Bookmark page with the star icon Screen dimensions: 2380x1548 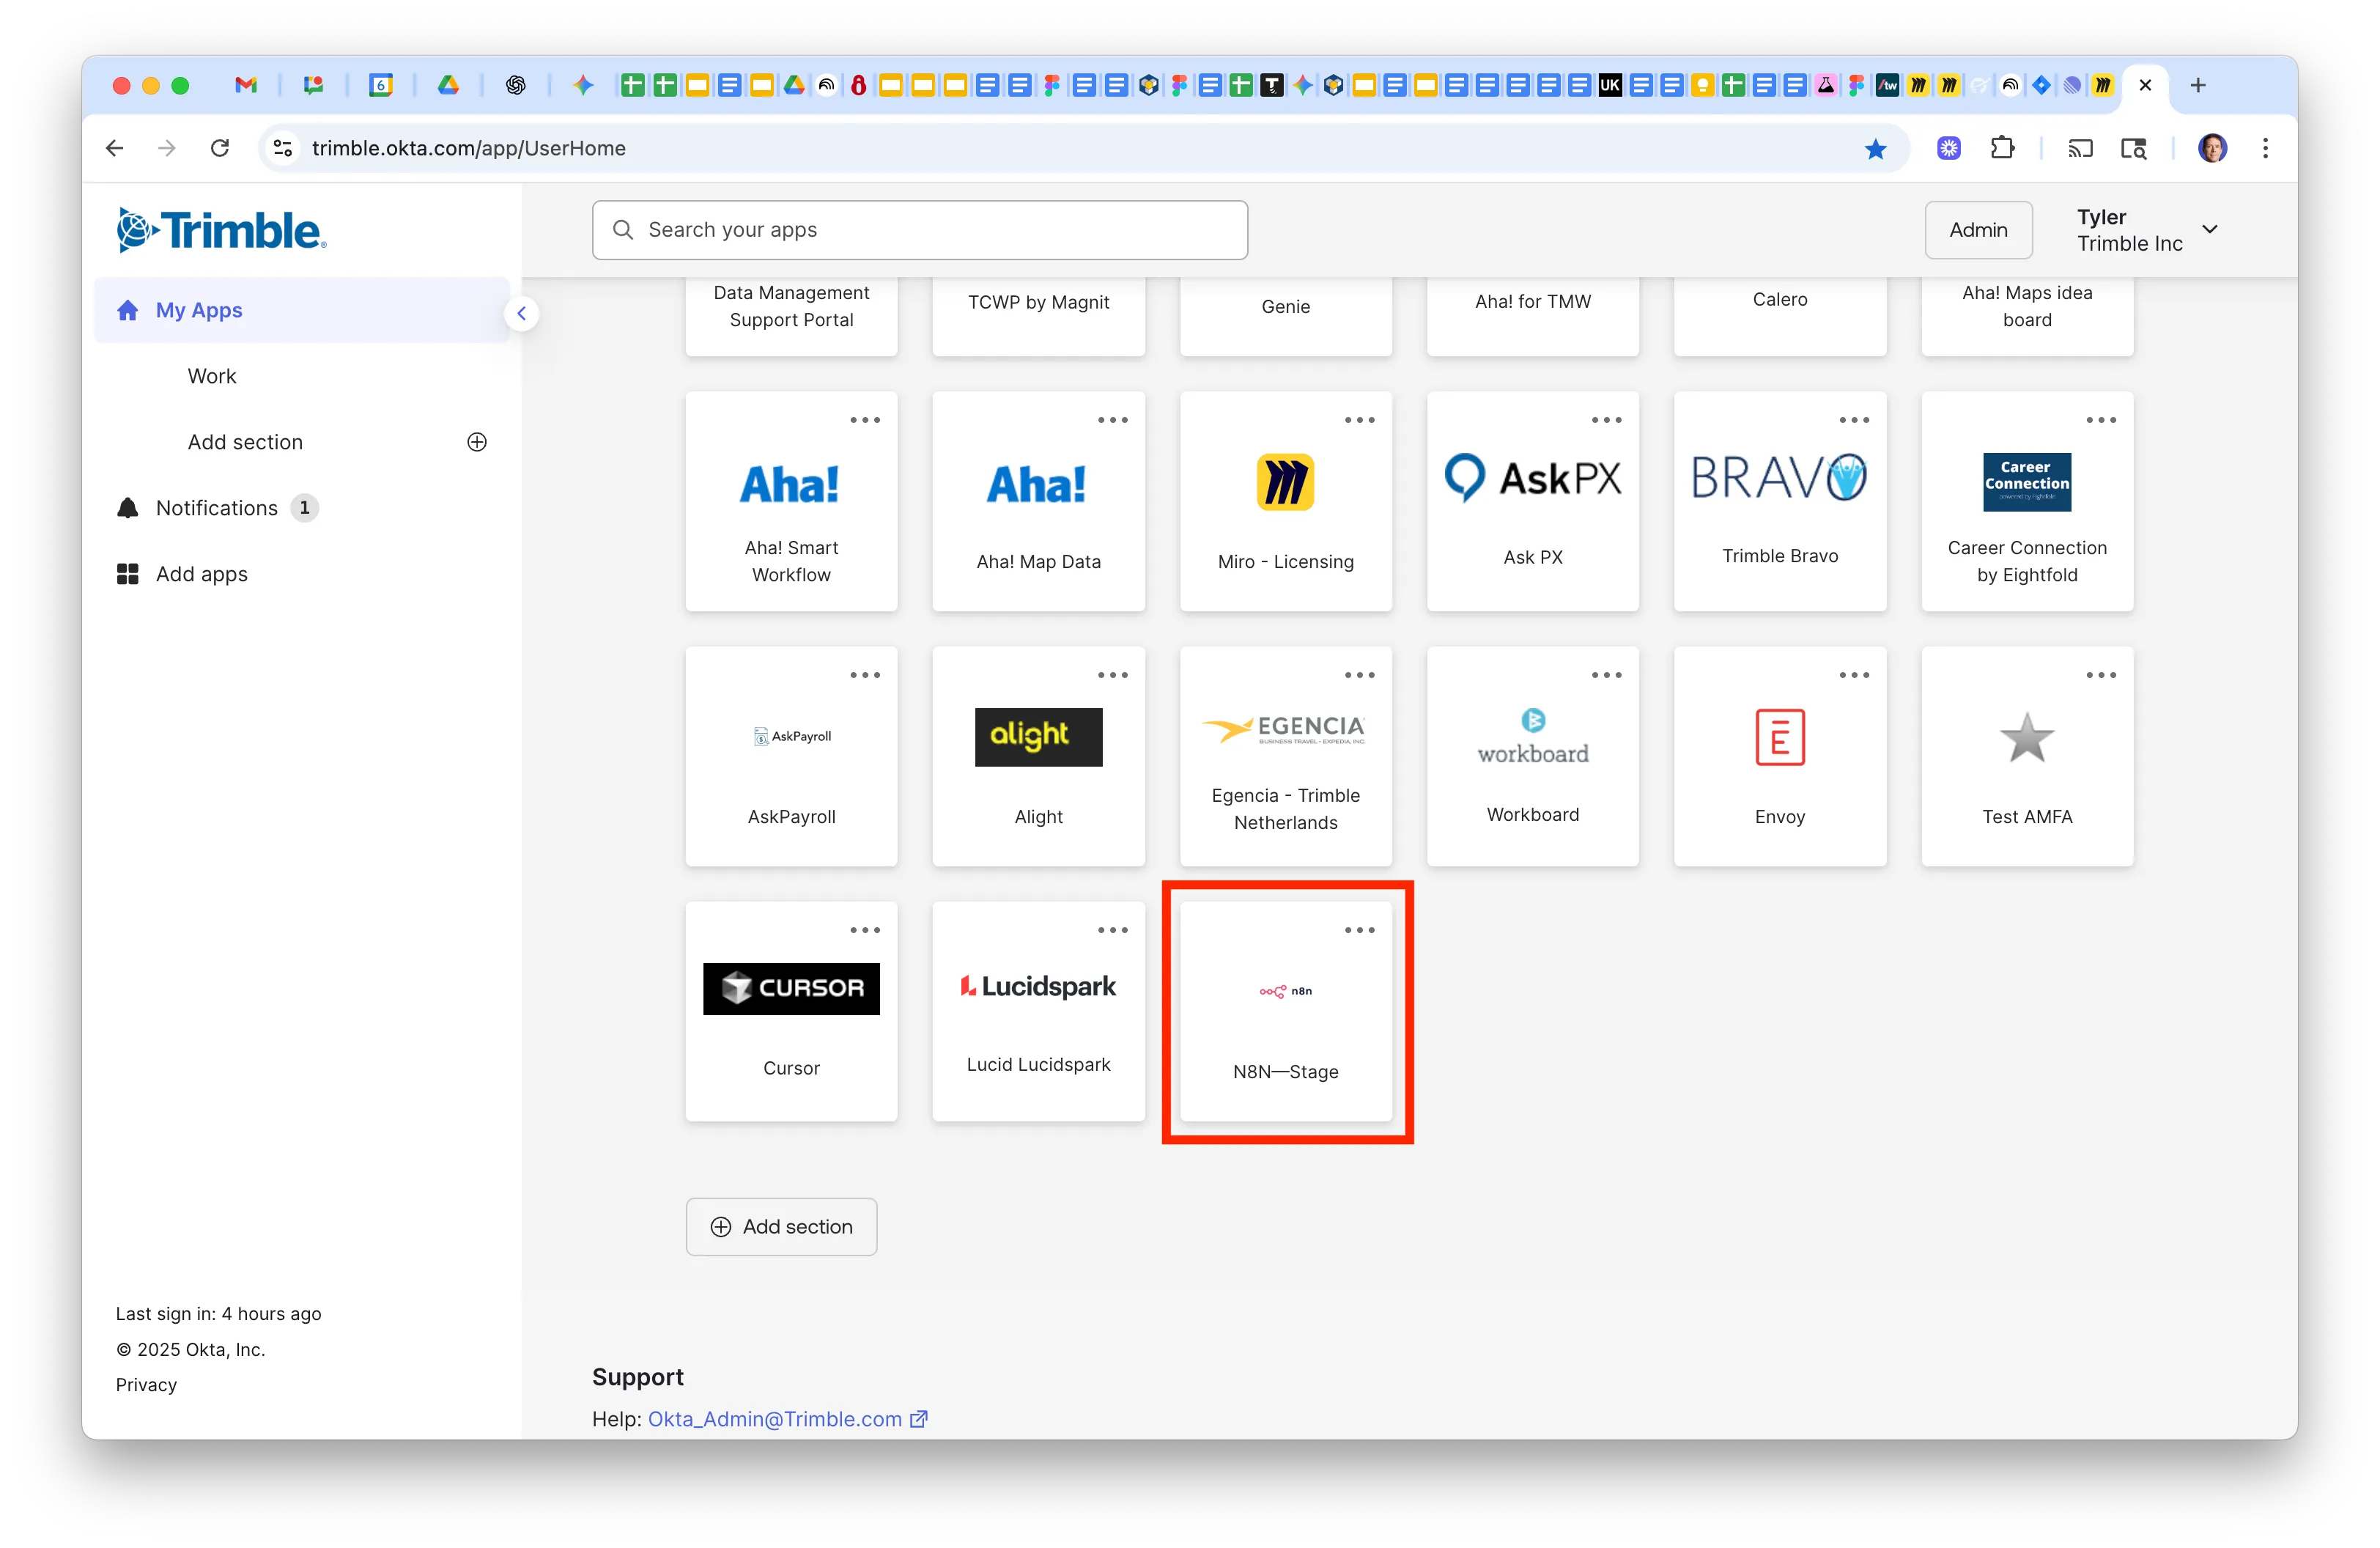[1875, 149]
